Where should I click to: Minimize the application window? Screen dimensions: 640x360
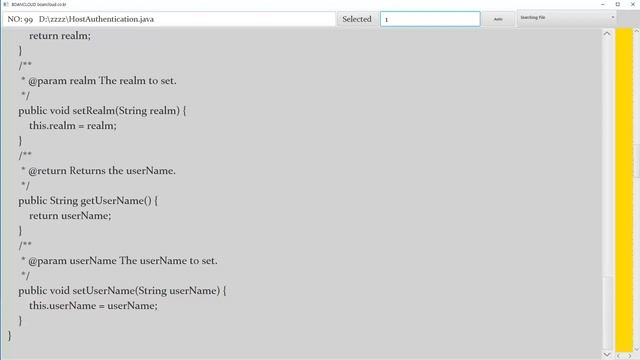(603, 4)
